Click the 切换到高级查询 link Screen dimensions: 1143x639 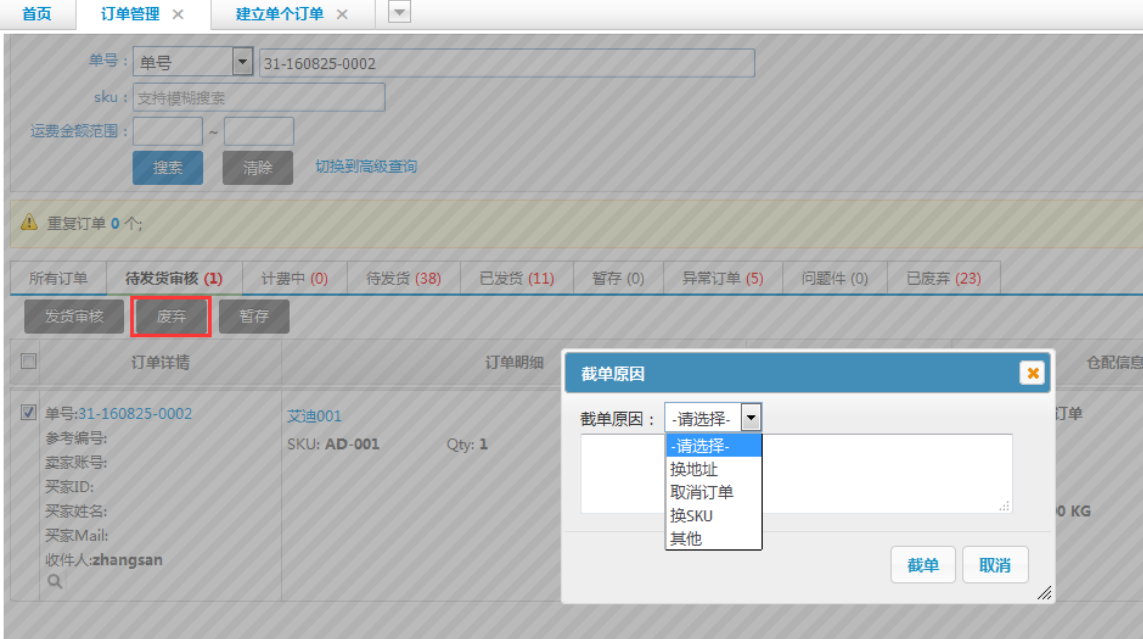pos(366,167)
